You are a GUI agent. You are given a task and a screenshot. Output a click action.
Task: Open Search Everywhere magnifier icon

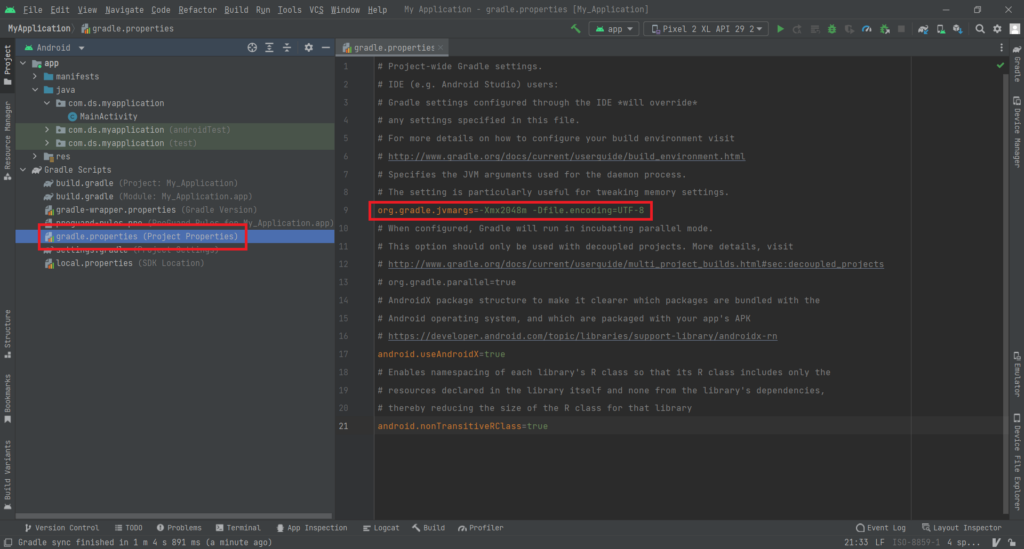pos(980,29)
